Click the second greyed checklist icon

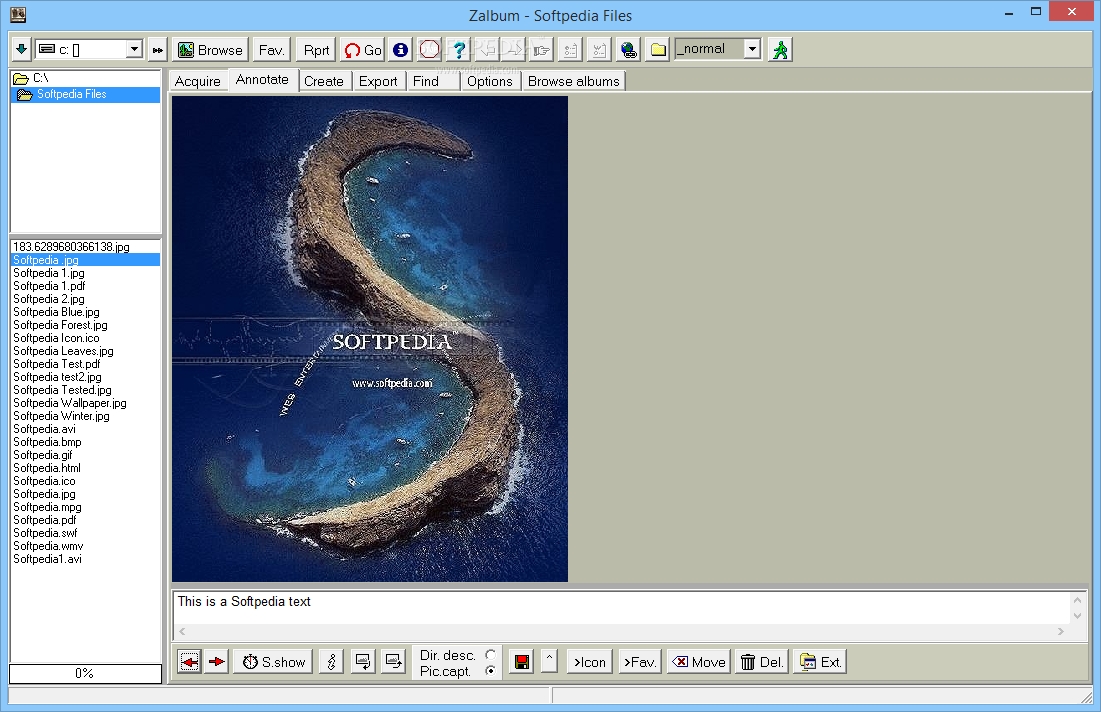tap(599, 50)
